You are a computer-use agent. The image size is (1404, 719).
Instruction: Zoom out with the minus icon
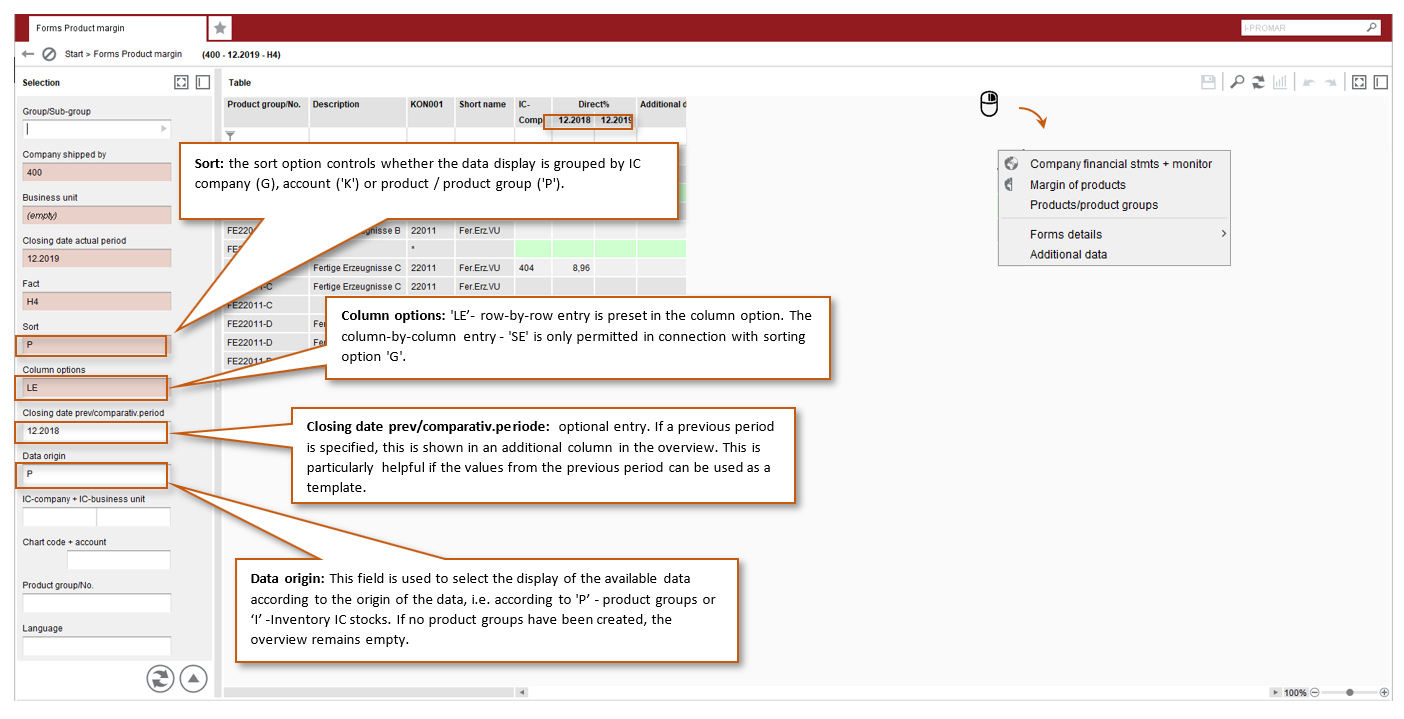tap(1315, 692)
